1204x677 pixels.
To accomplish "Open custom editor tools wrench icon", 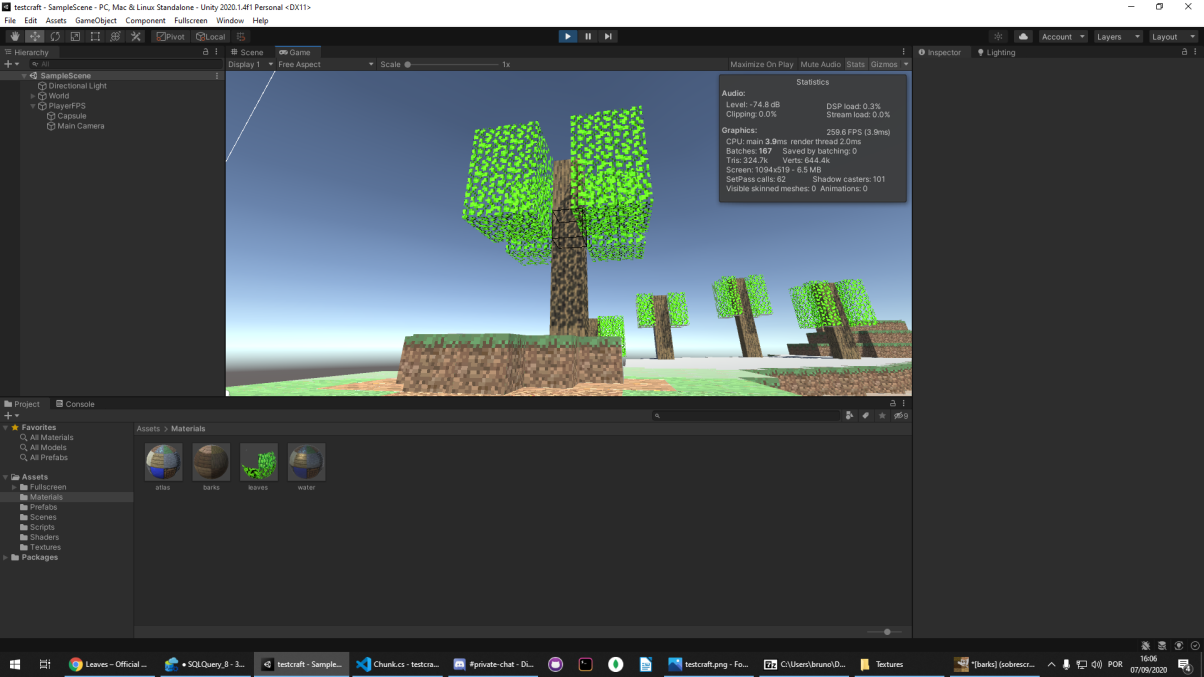I will [x=136, y=36].
